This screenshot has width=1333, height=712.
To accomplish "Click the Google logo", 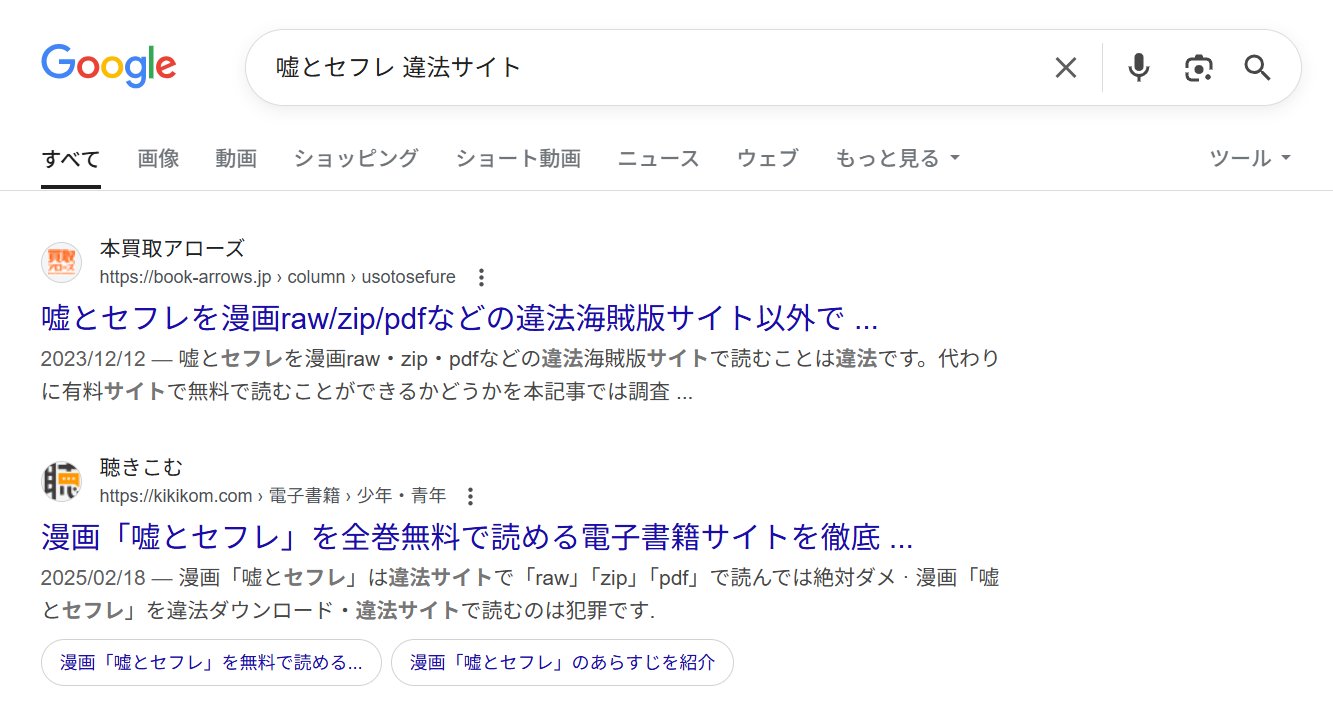I will pyautogui.click(x=108, y=66).
